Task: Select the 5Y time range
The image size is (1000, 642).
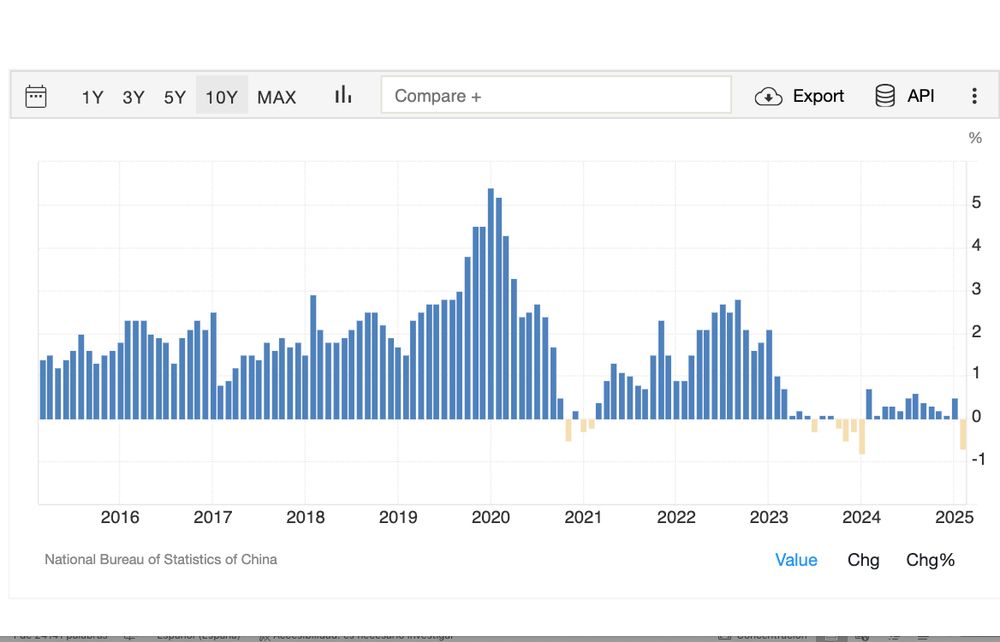Action: coord(175,97)
